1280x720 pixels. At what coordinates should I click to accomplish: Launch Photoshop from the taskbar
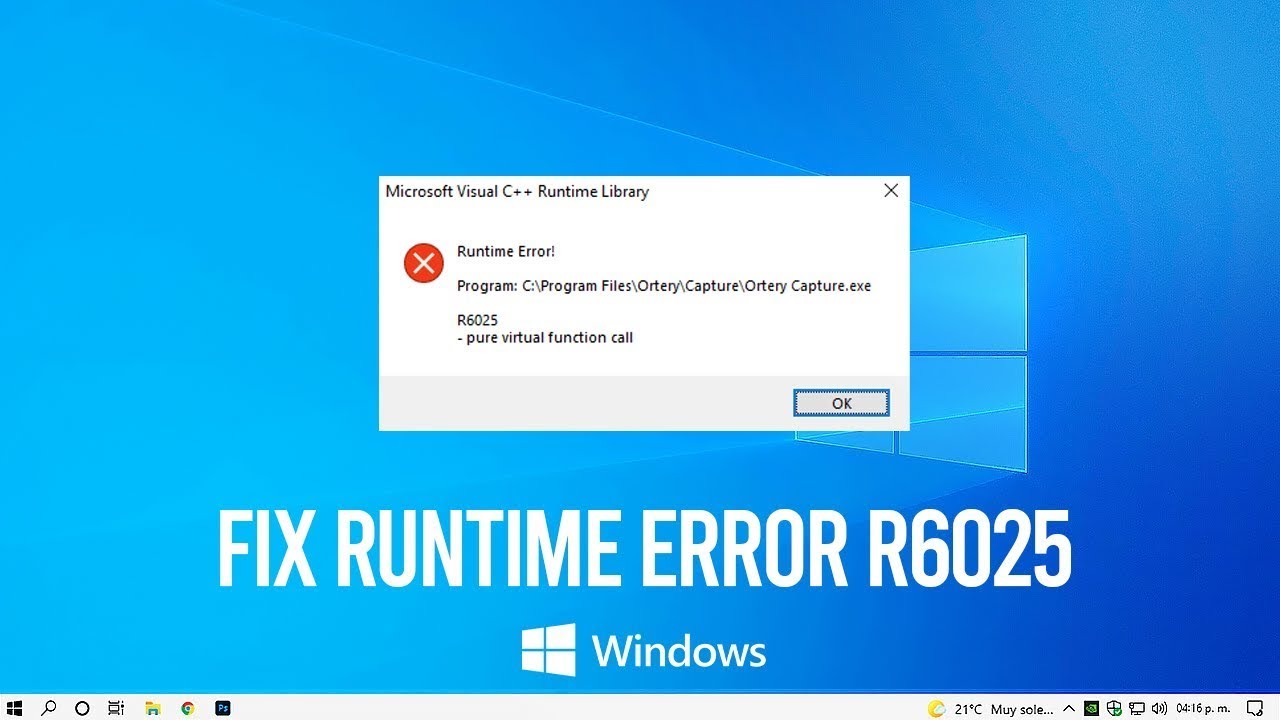coord(224,708)
